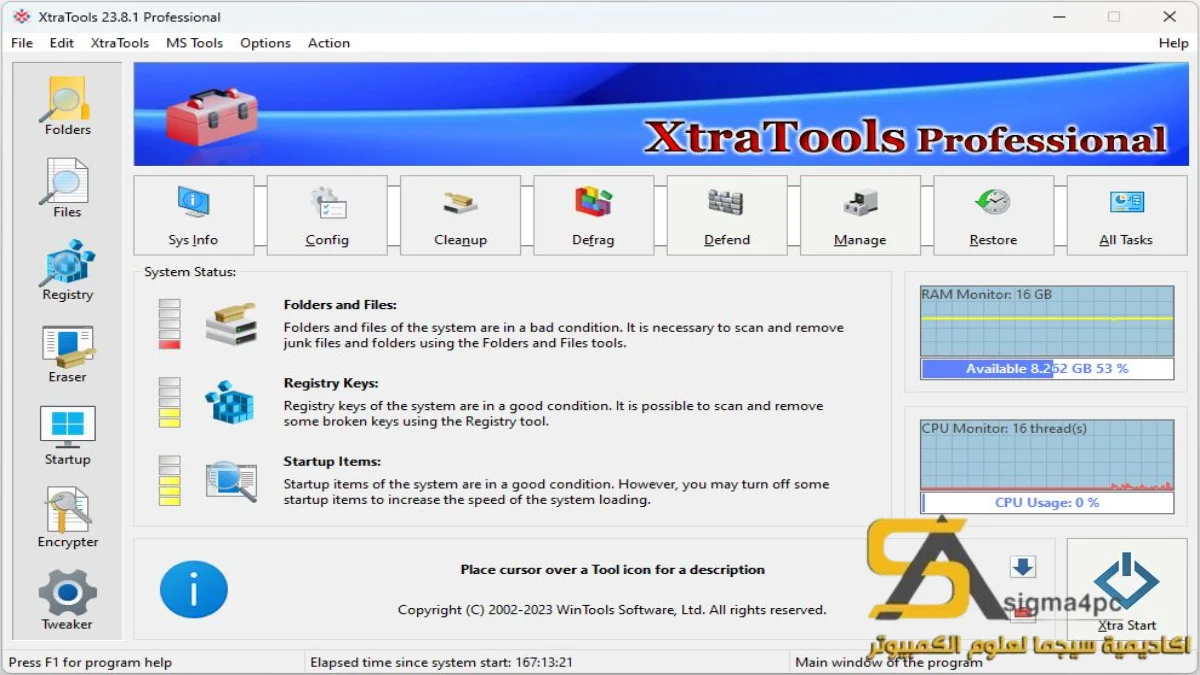Click the XtraTools Professional banner title
The width and height of the screenshot is (1200, 675).
(x=905, y=138)
